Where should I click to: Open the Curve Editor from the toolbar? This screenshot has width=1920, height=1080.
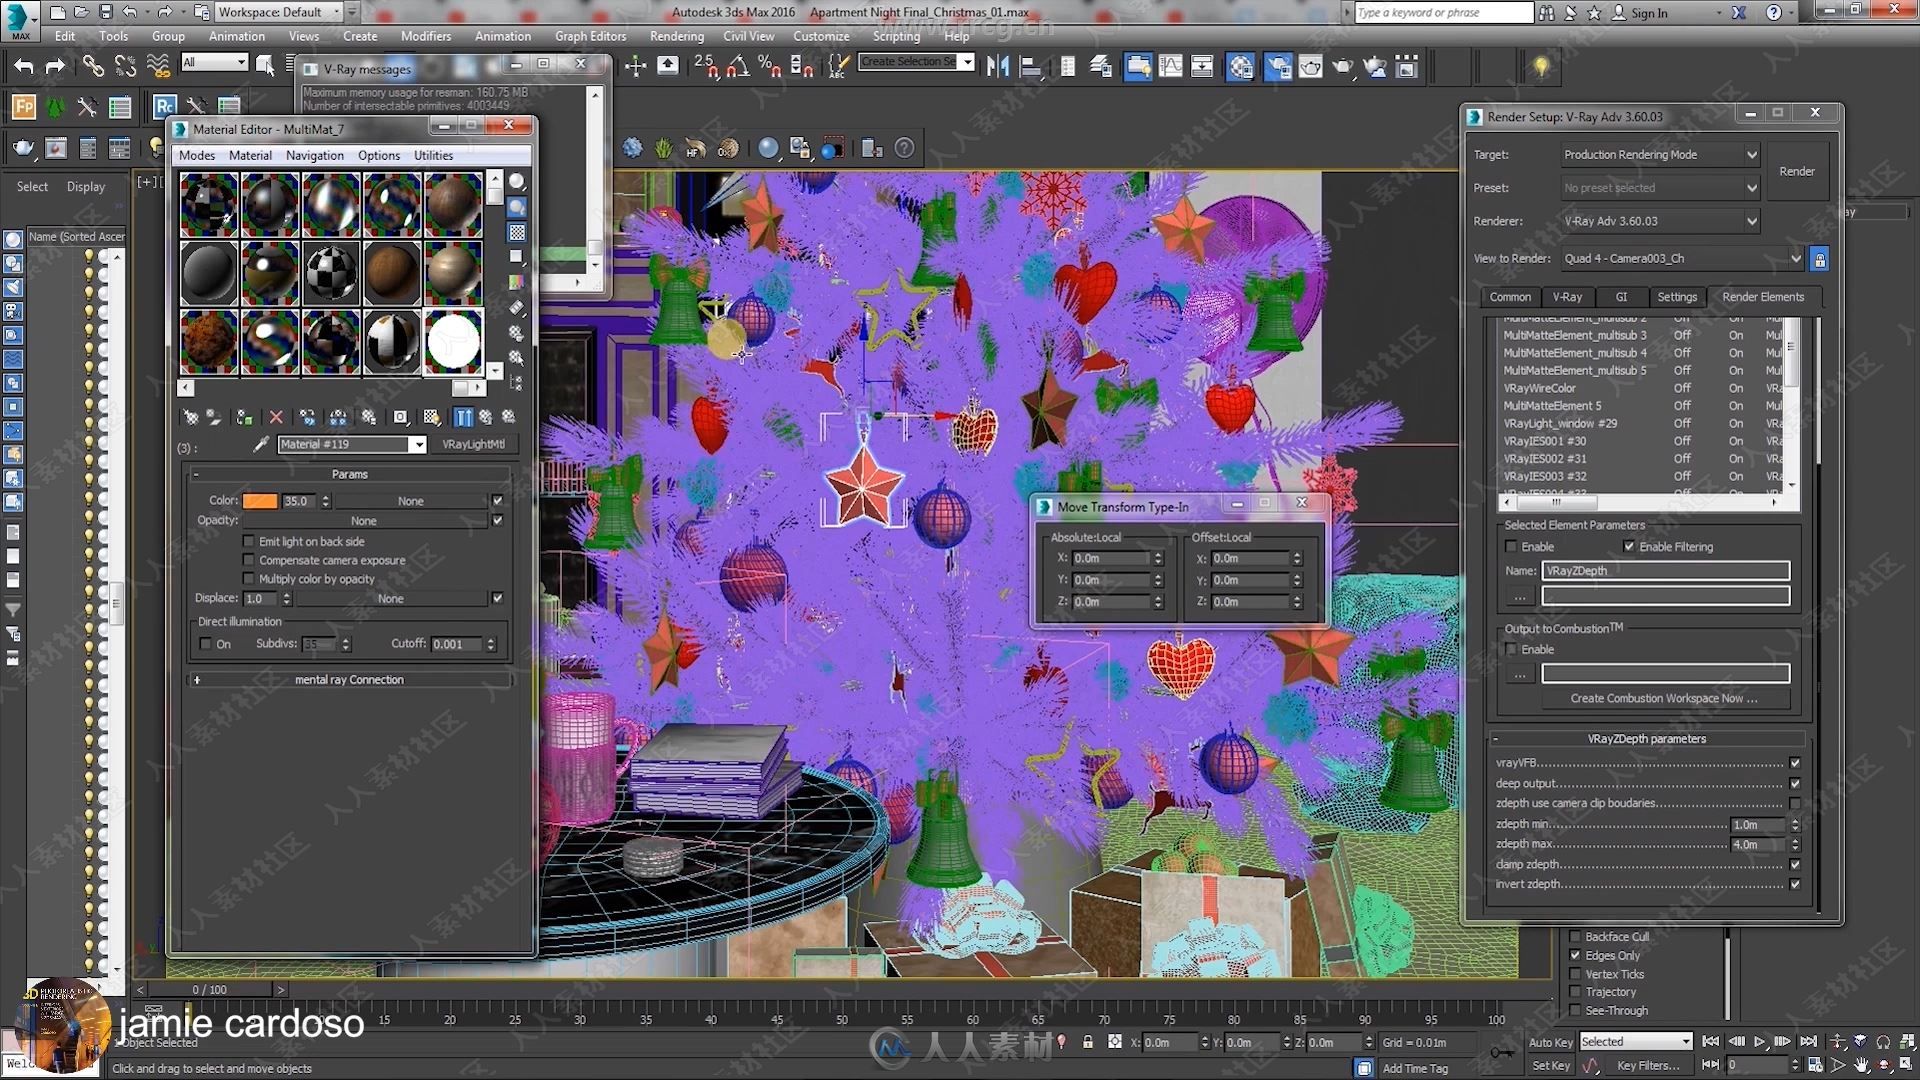[x=1170, y=66]
